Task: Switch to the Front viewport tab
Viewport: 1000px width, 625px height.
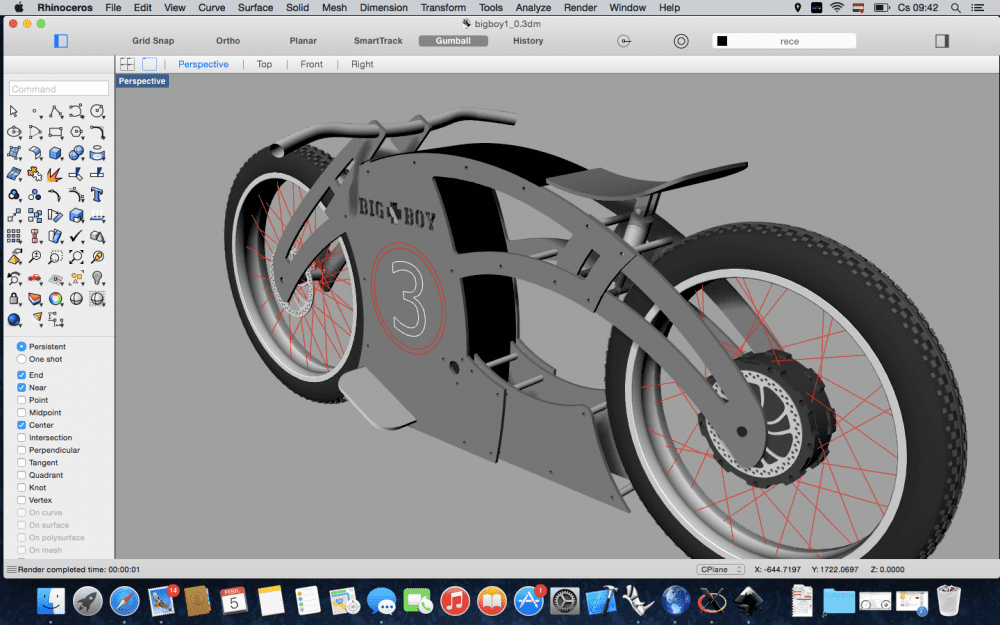Action: pyautogui.click(x=311, y=64)
